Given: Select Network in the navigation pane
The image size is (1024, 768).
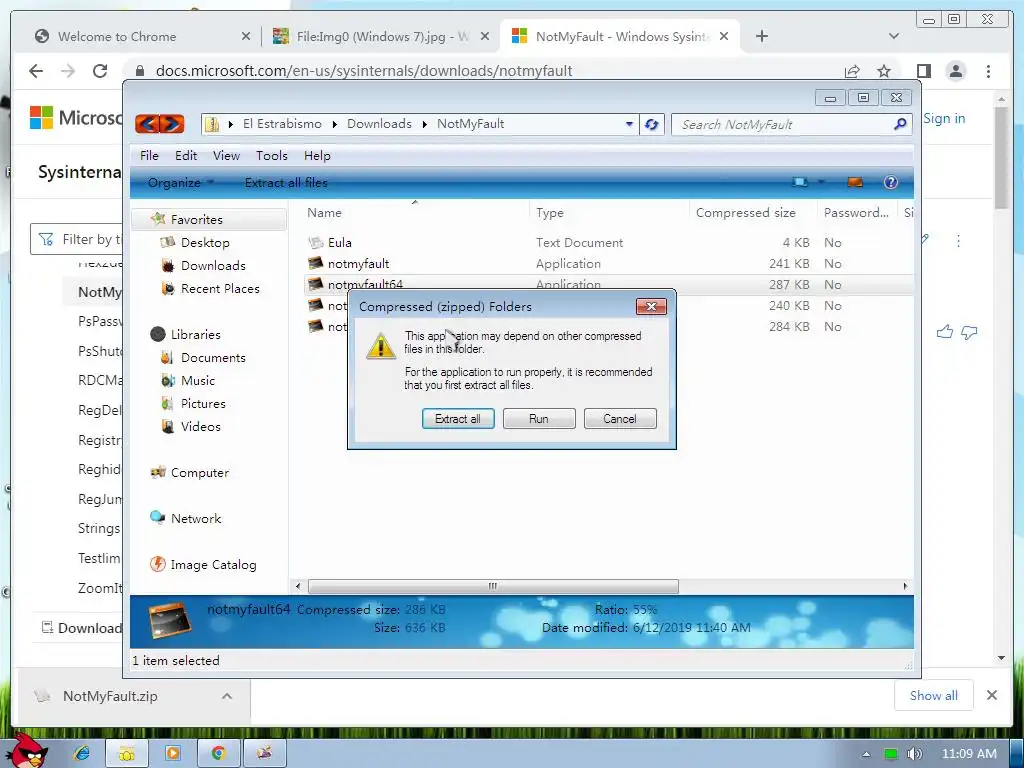Looking at the screenshot, I should 196,519.
